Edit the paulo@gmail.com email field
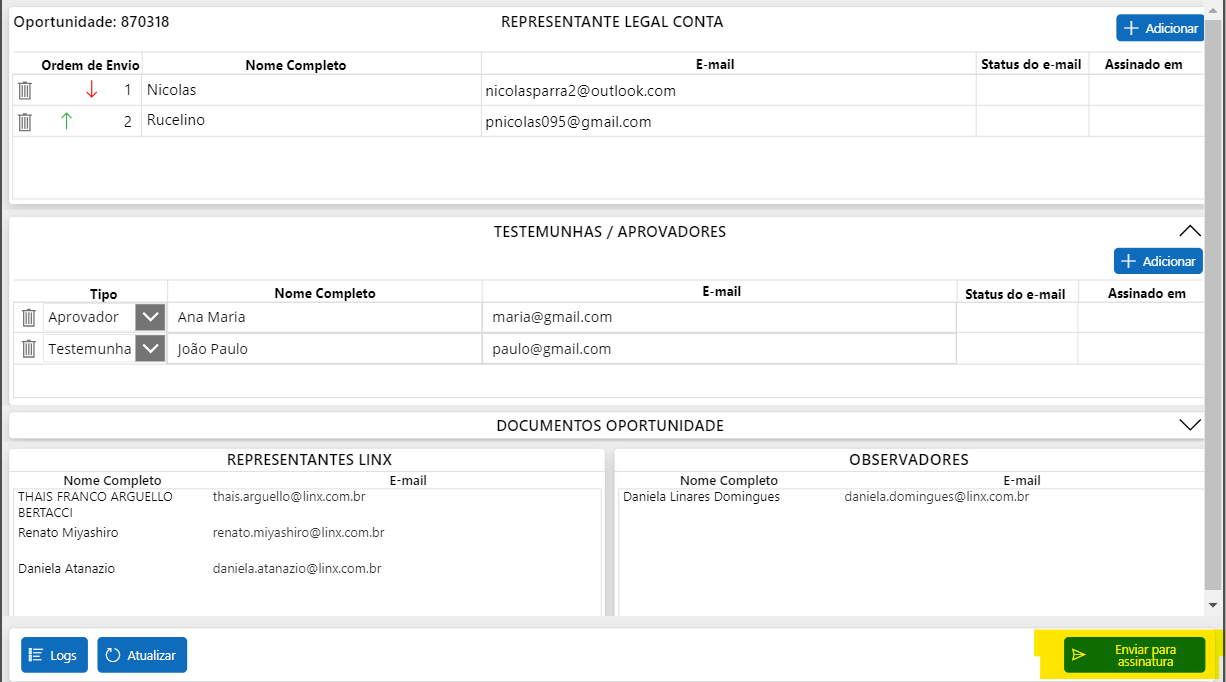The height and width of the screenshot is (682, 1226). point(719,349)
